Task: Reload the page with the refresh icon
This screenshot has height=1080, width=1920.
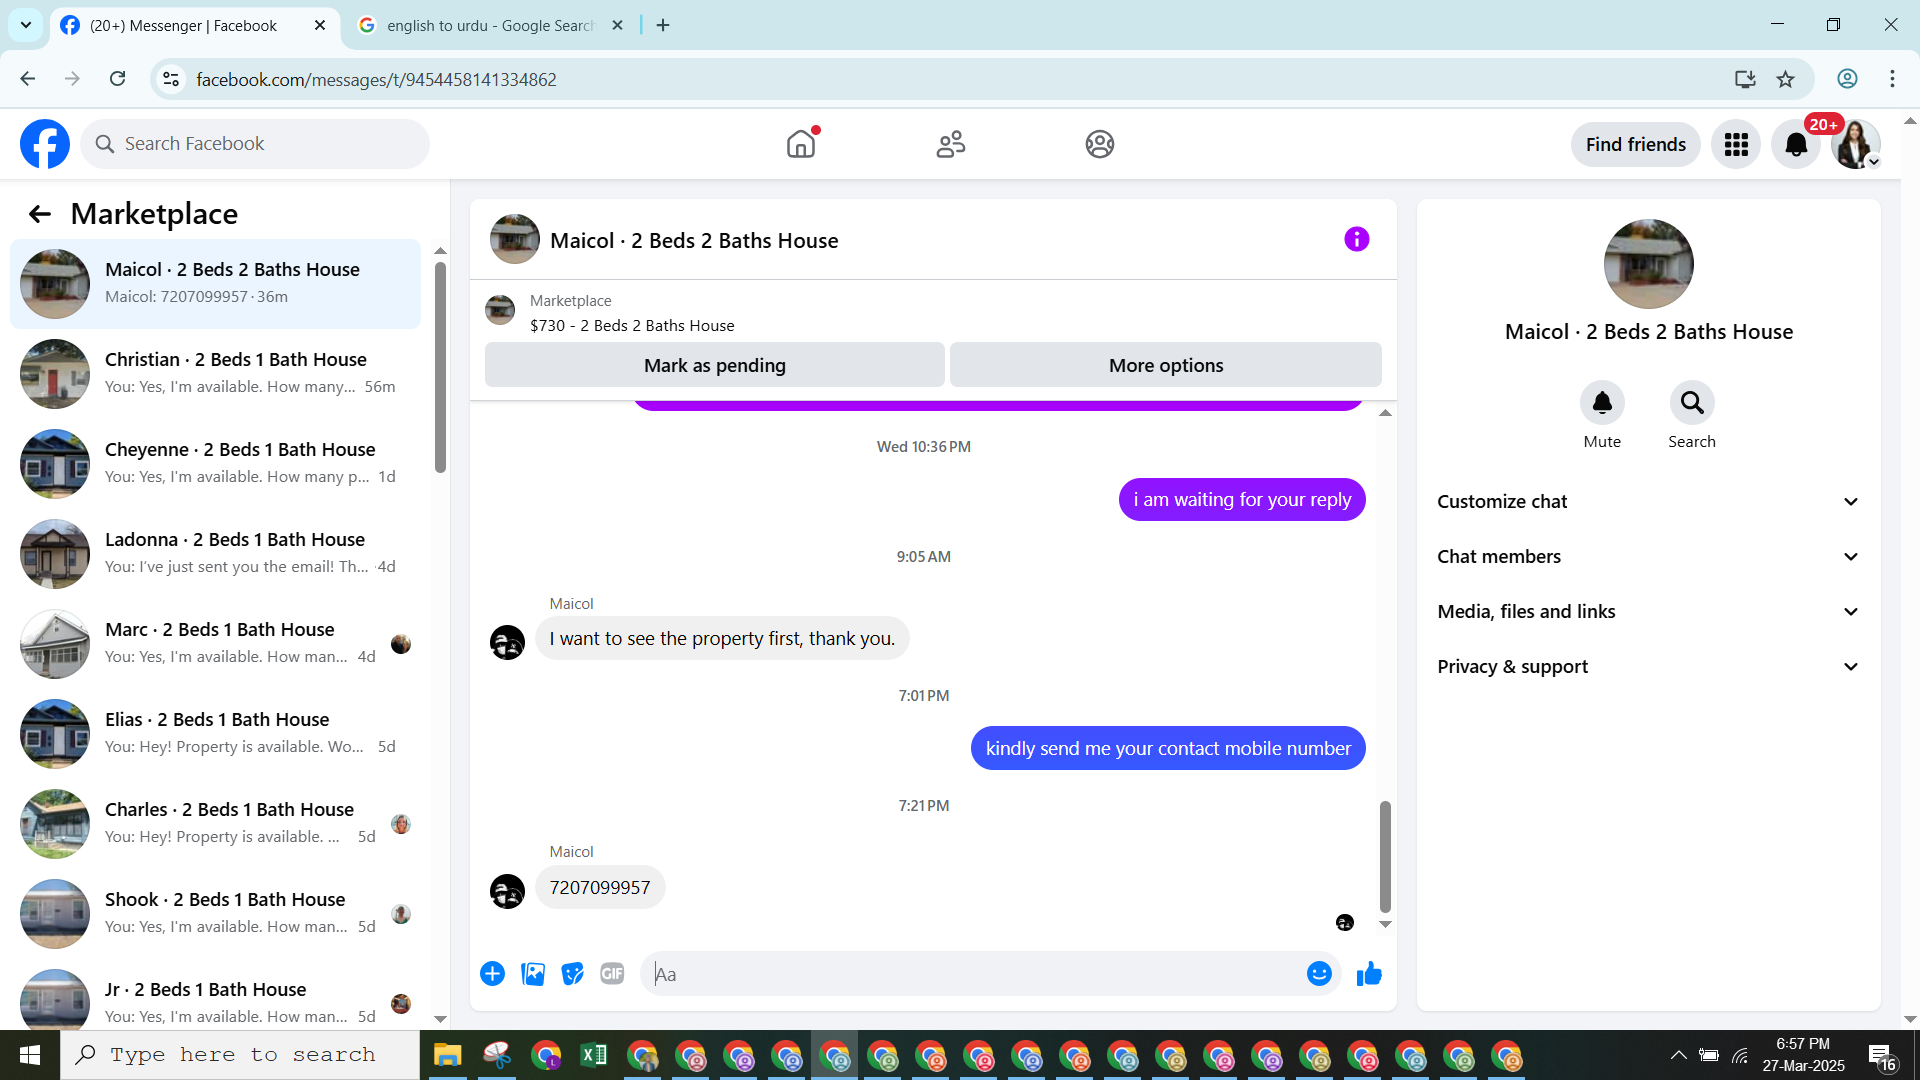Action: 117,79
